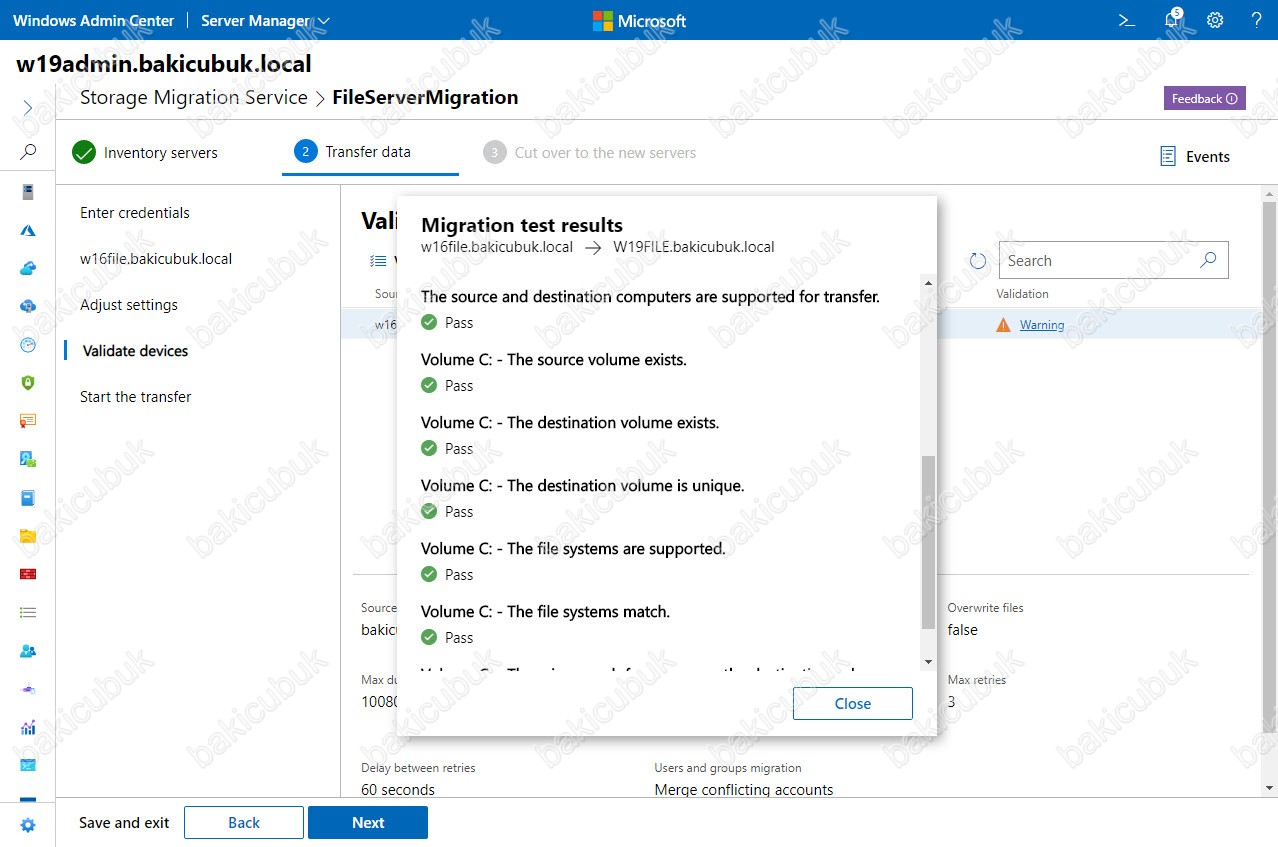
Task: Click the 'Merge conflicting accounts' value
Action: [744, 790]
